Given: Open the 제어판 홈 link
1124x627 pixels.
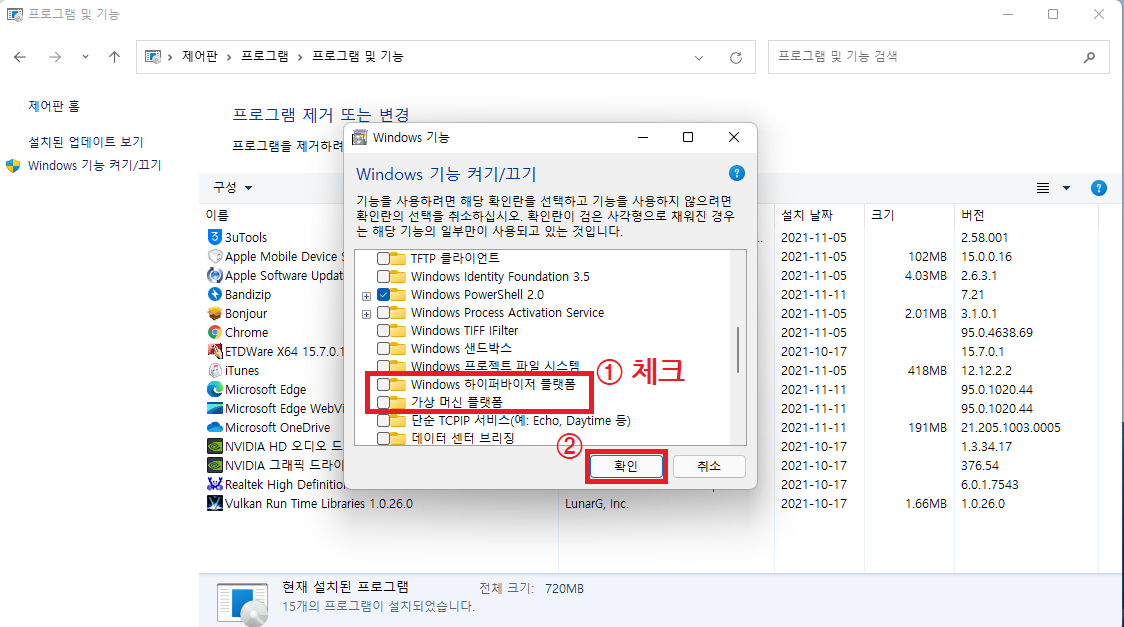Looking at the screenshot, I should pos(54,106).
